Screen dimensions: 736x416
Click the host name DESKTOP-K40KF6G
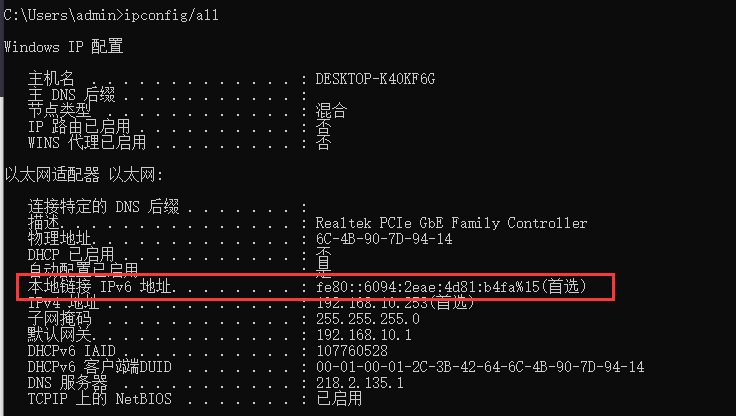[375, 79]
